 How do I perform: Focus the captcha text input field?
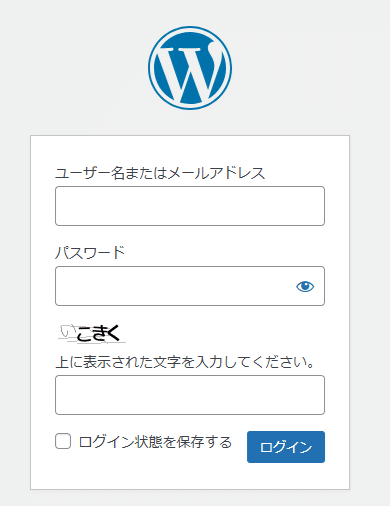[190, 395]
